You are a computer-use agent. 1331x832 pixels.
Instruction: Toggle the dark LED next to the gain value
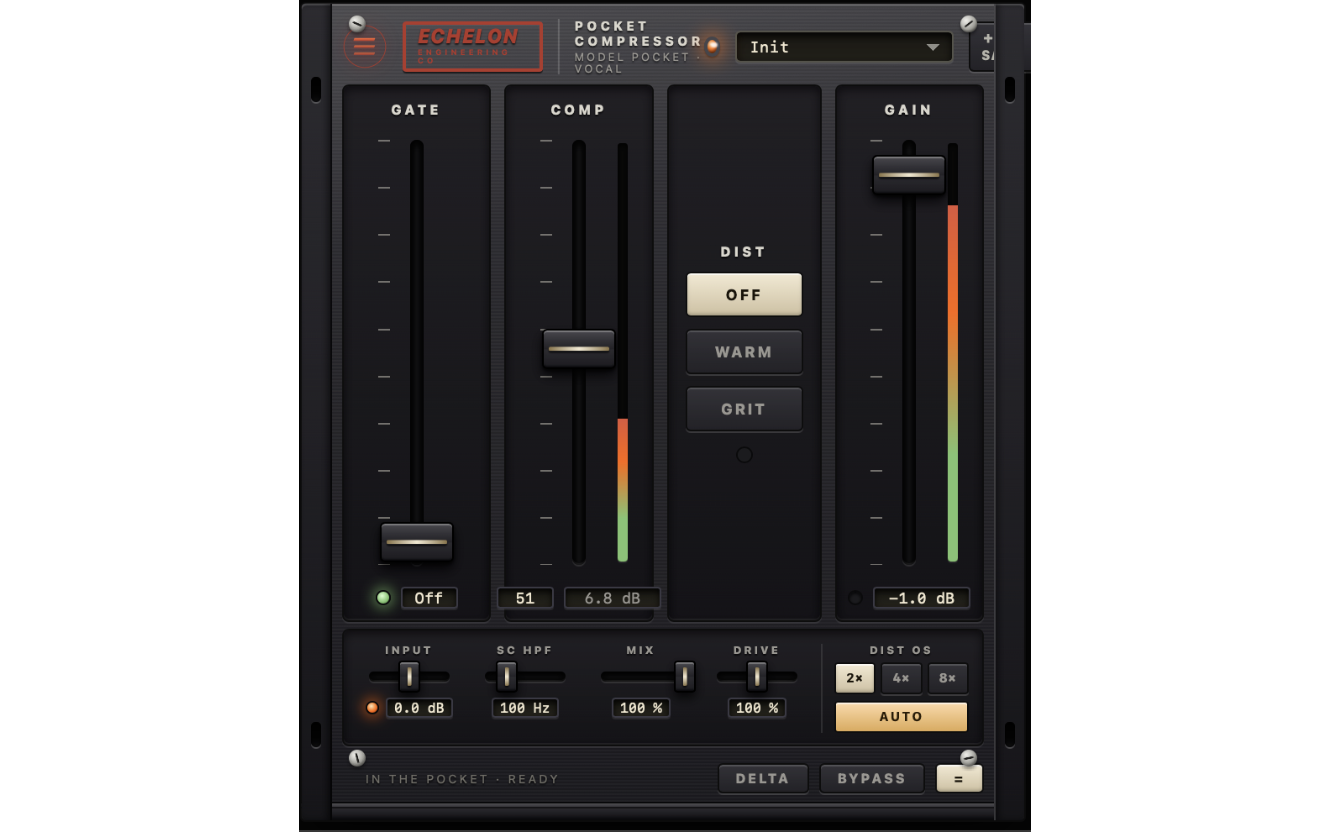pyautogui.click(x=855, y=598)
